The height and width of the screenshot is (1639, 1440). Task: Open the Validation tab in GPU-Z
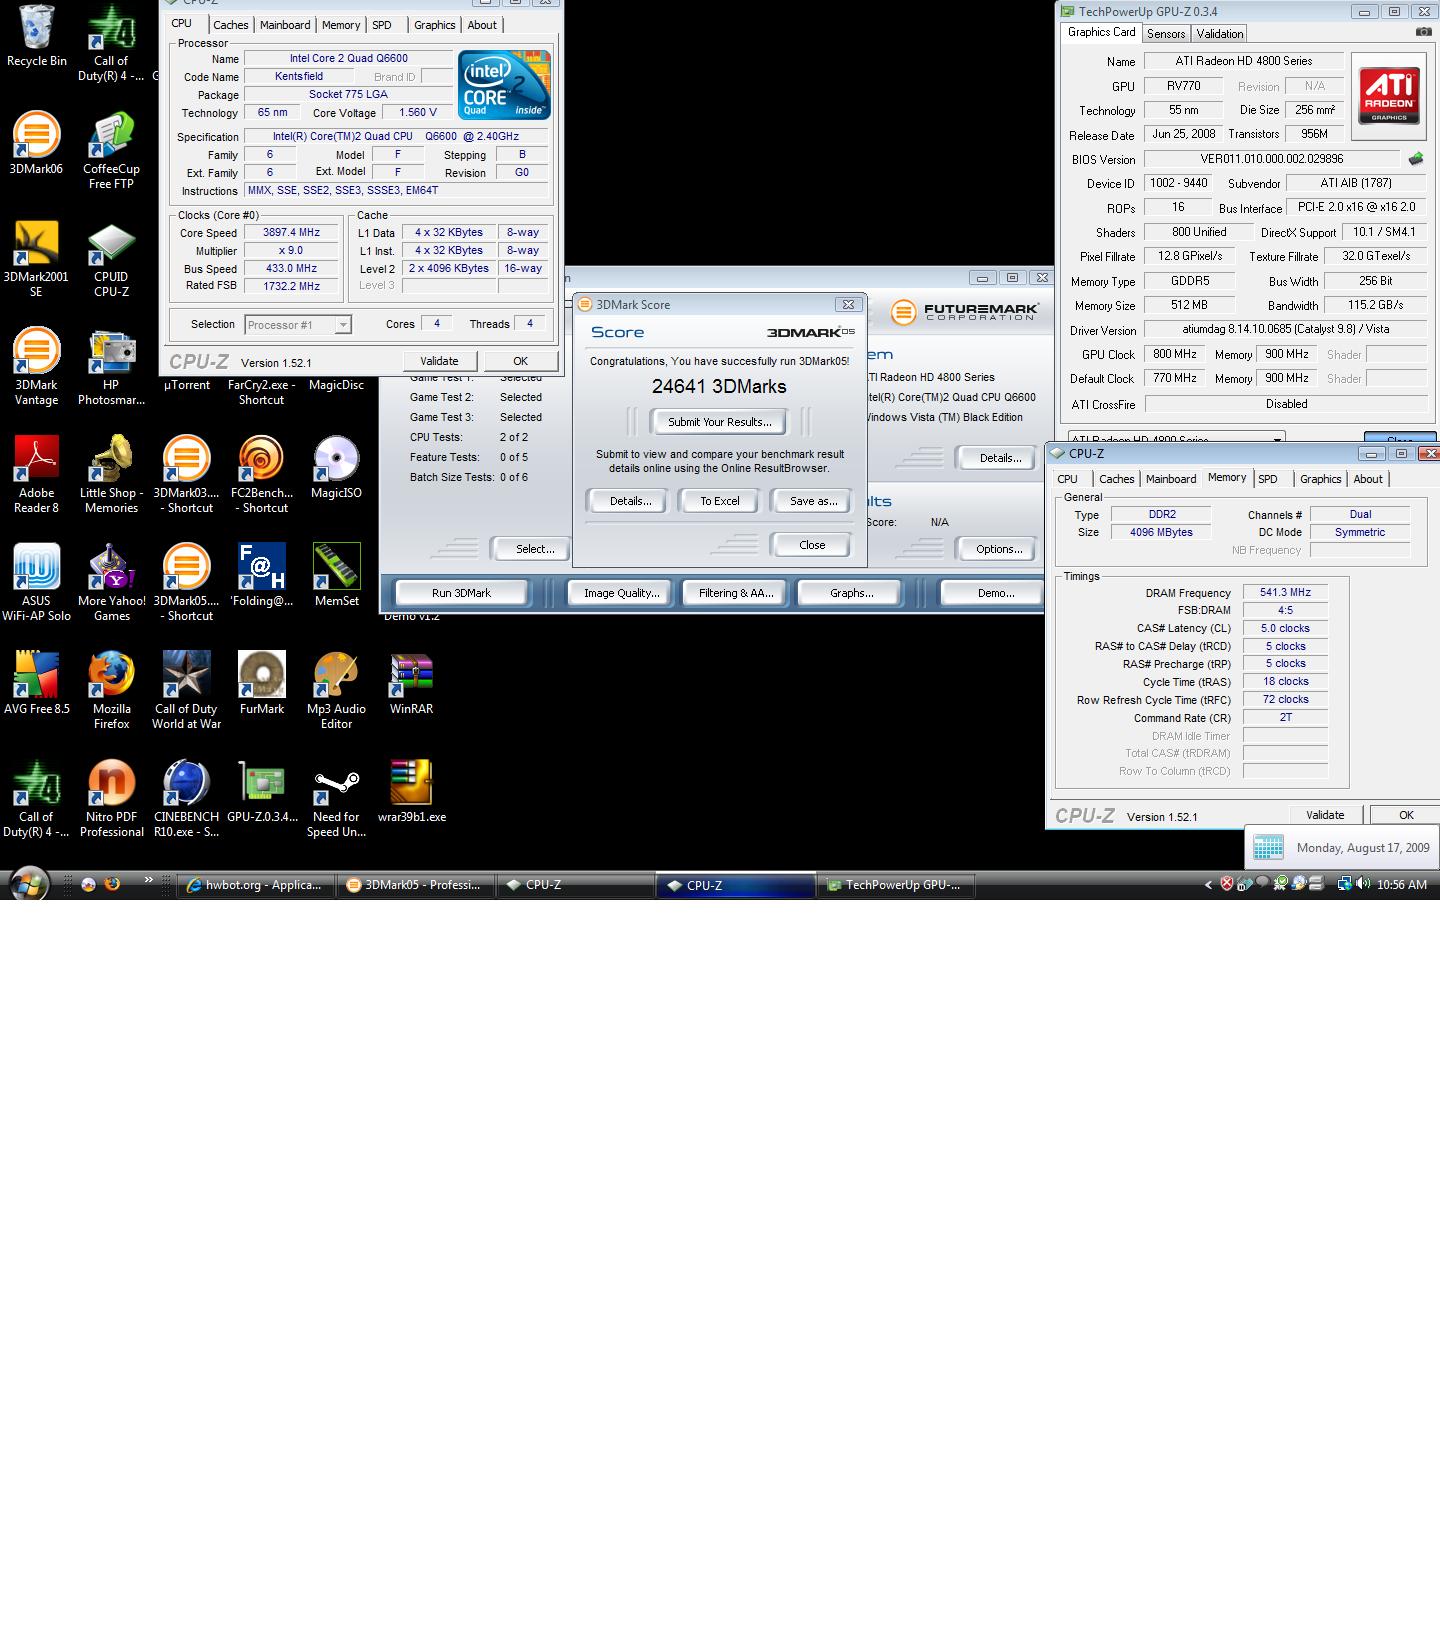click(1220, 33)
